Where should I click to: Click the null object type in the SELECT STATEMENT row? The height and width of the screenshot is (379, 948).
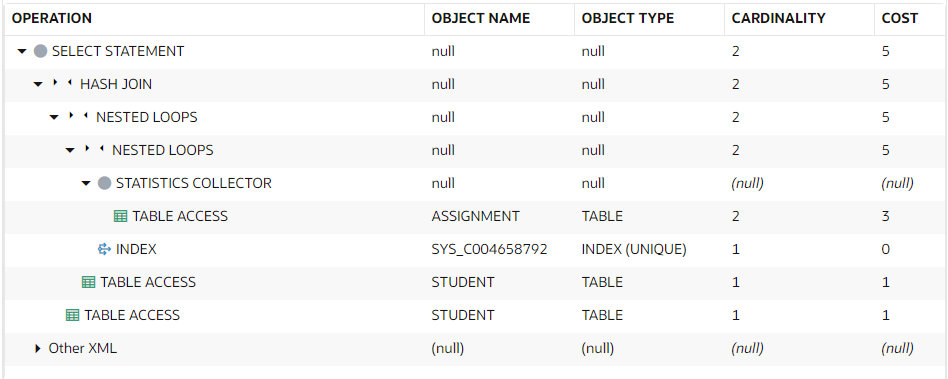point(593,51)
